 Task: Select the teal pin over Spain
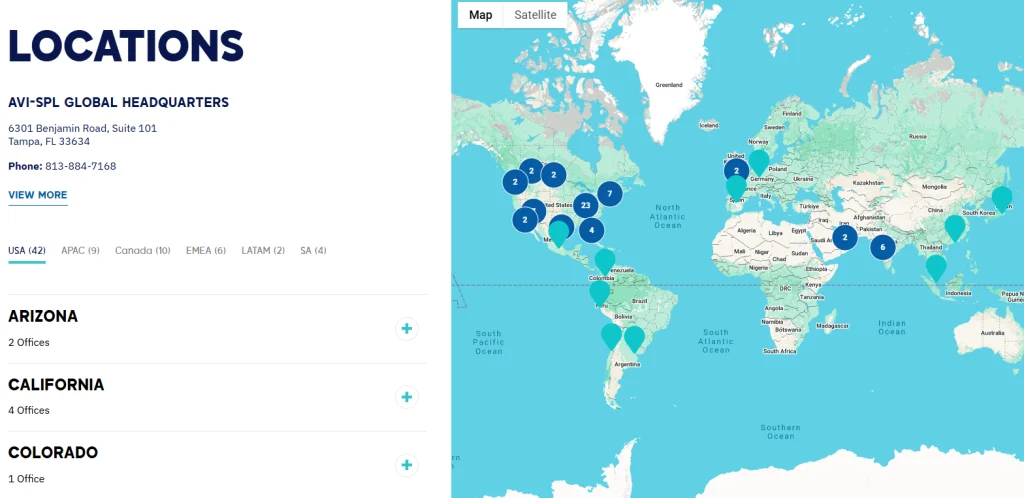[736, 187]
